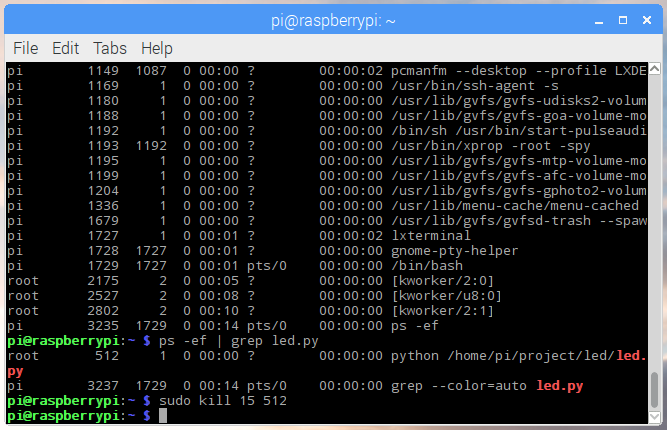Click the '[kworker/u8:0]' entry

447,296
